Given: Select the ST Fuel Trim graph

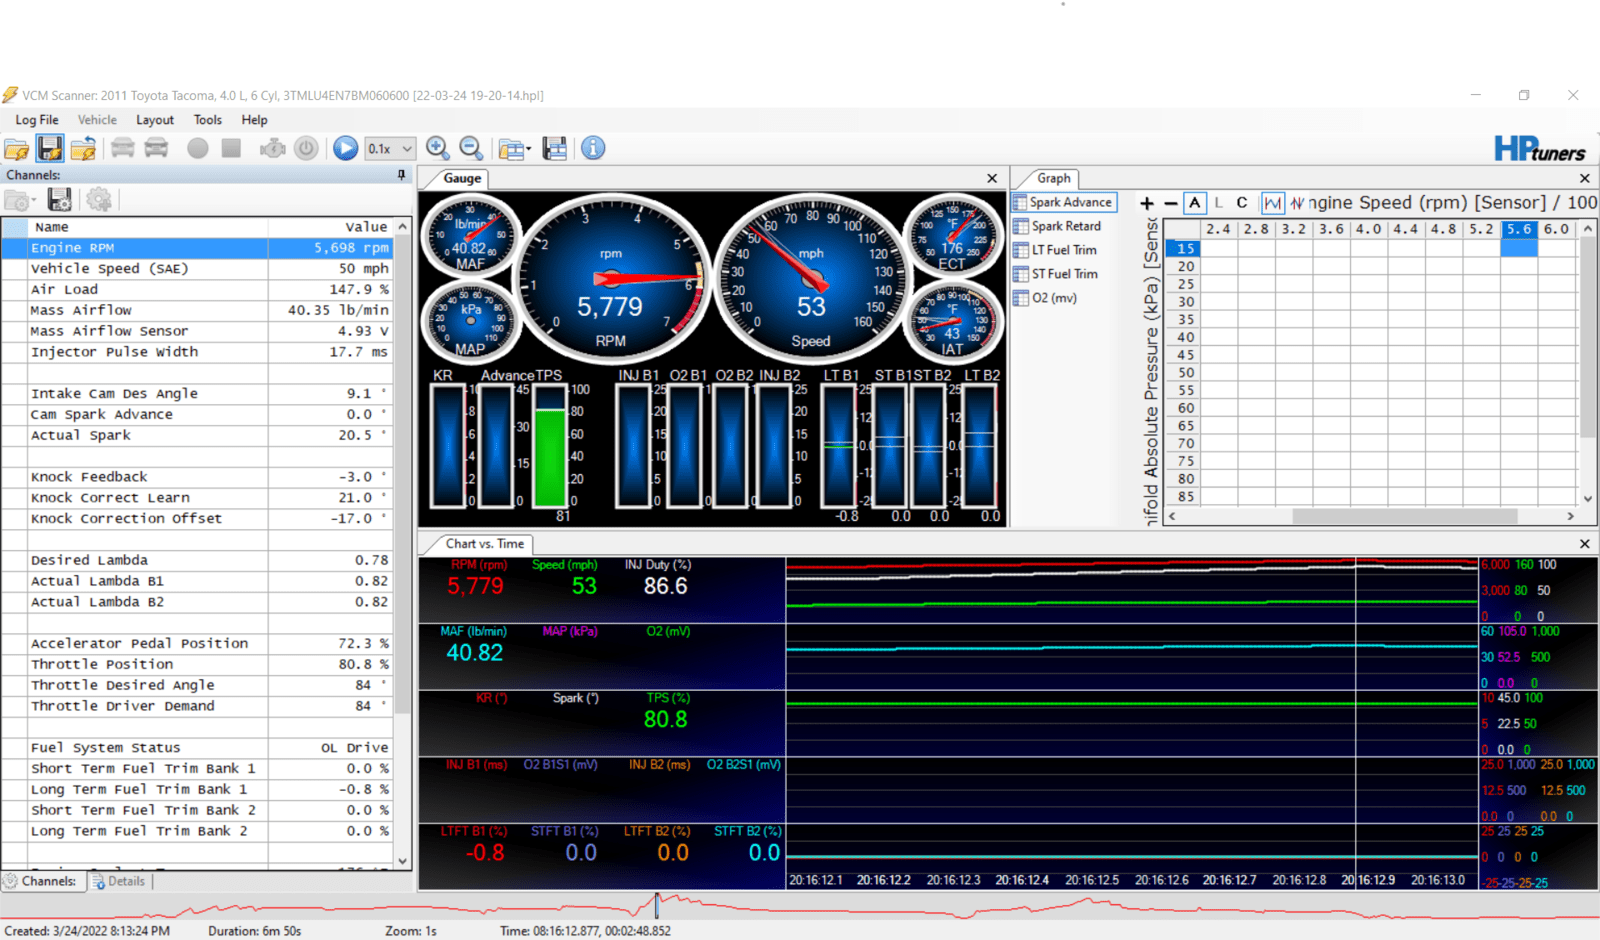Looking at the screenshot, I should point(1055,274).
